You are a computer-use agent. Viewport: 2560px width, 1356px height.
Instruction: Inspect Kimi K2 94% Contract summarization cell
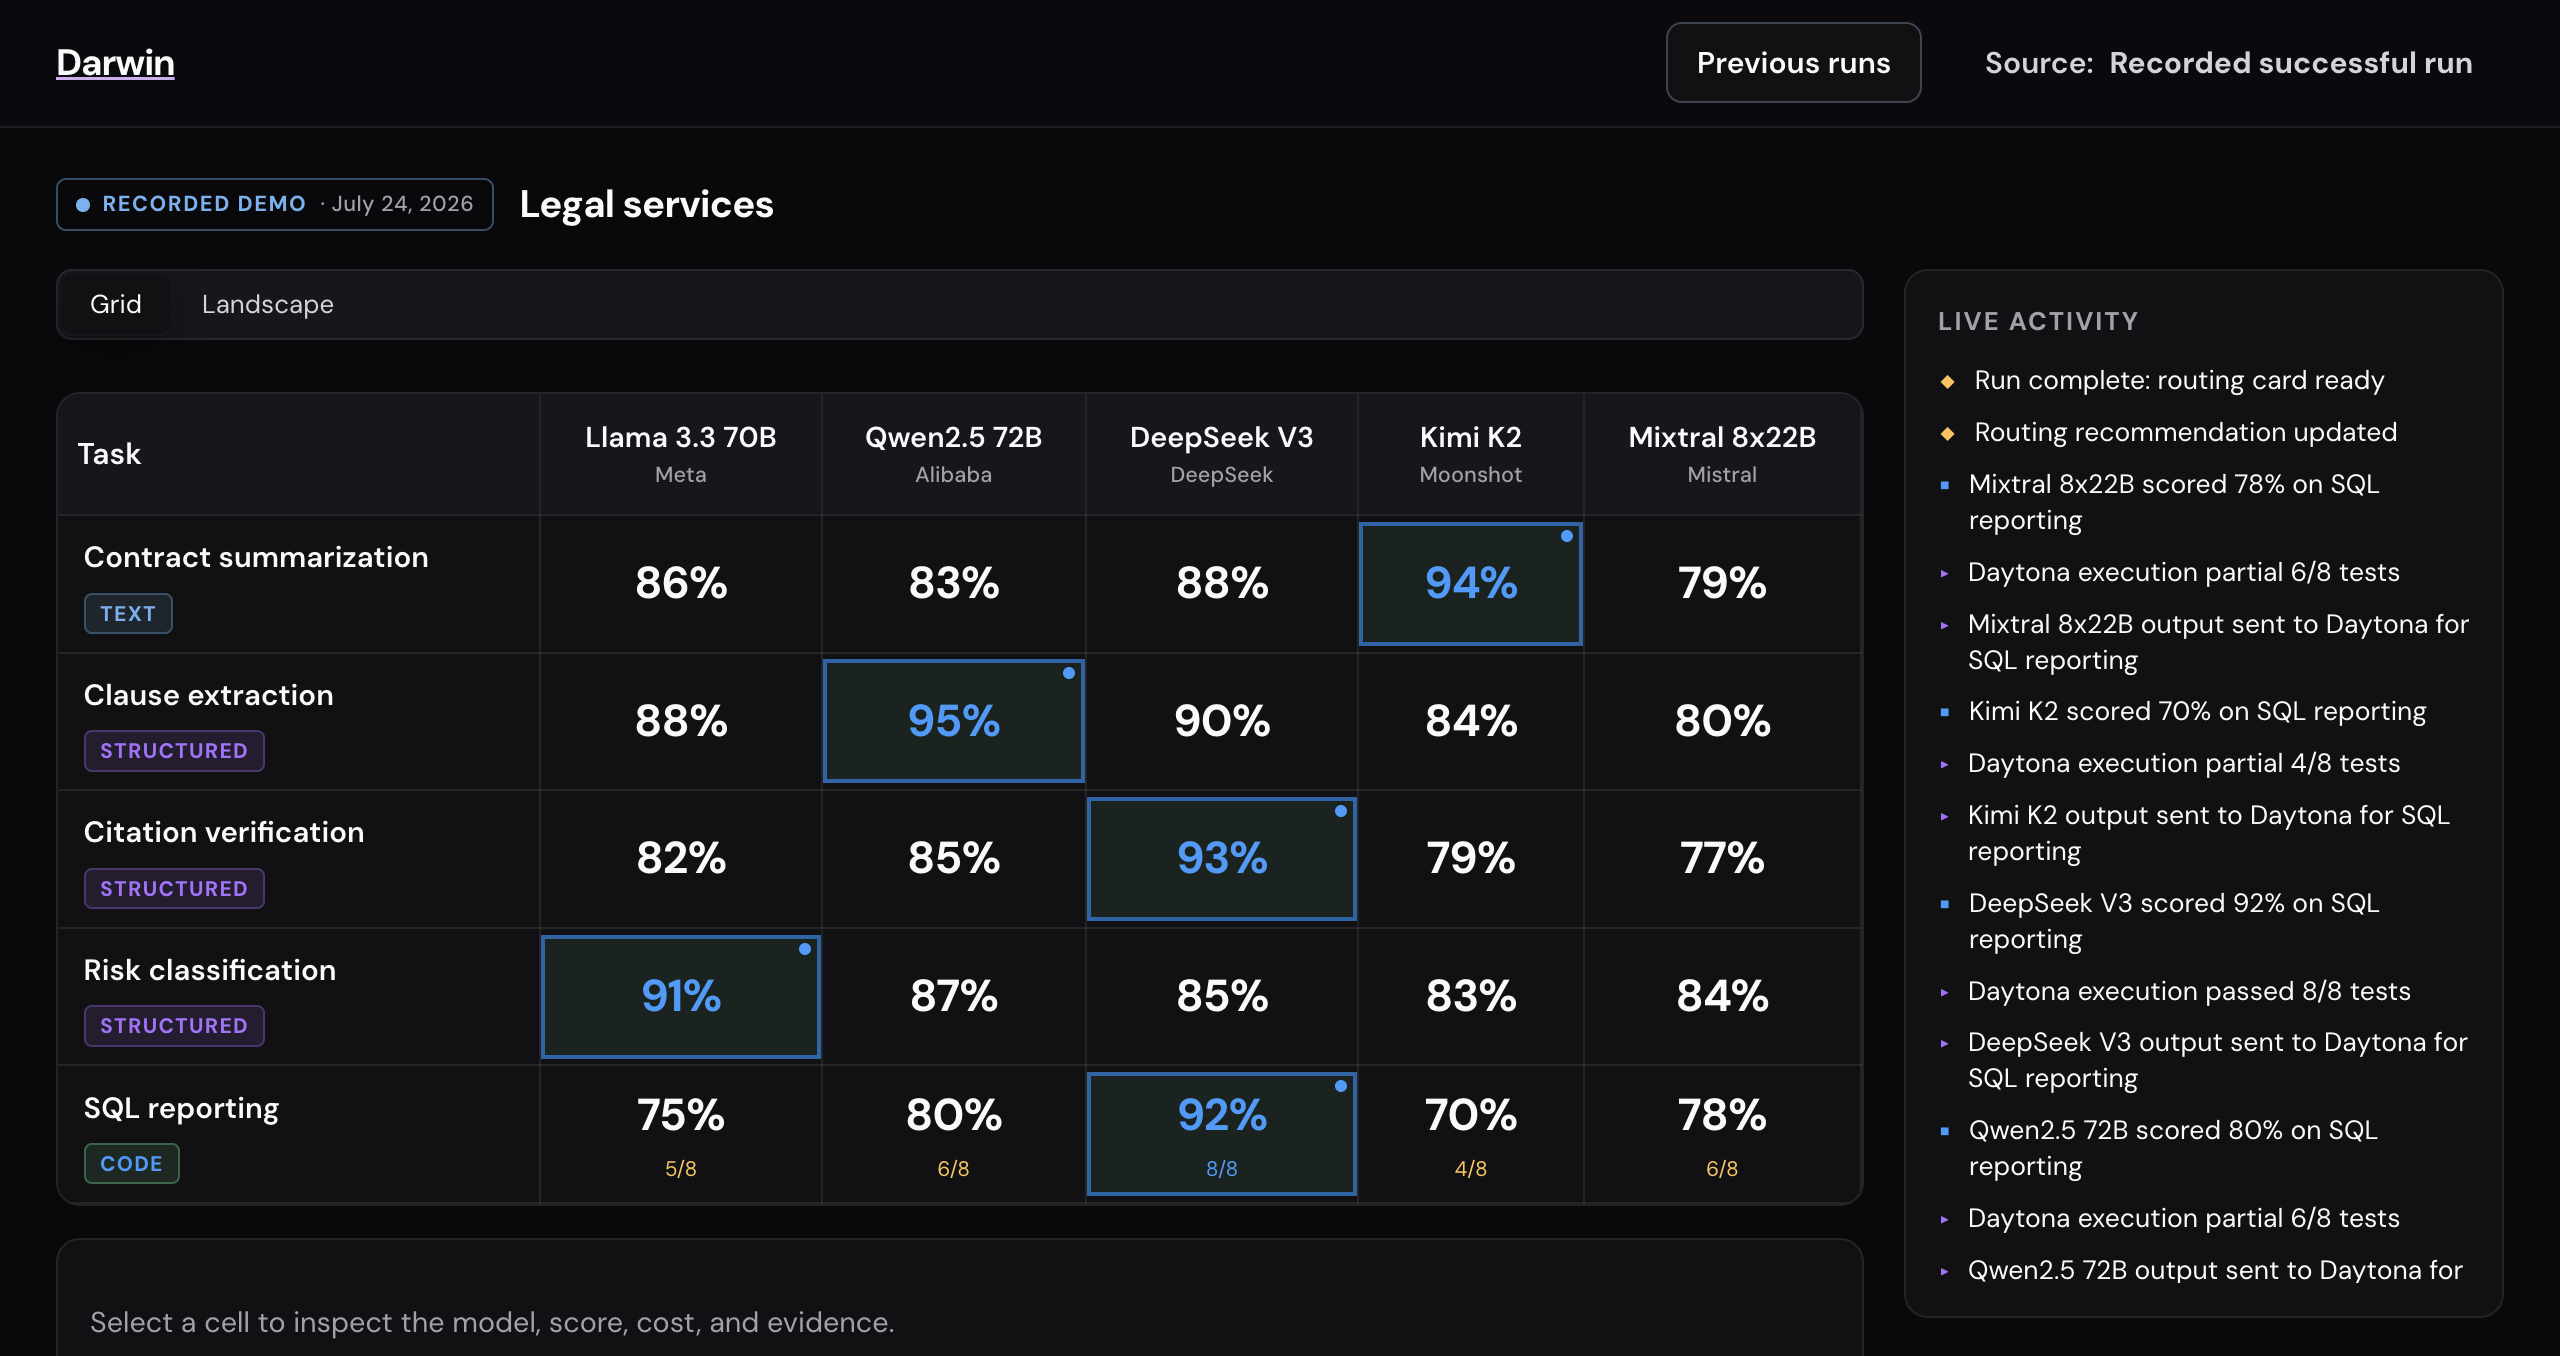(1470, 584)
